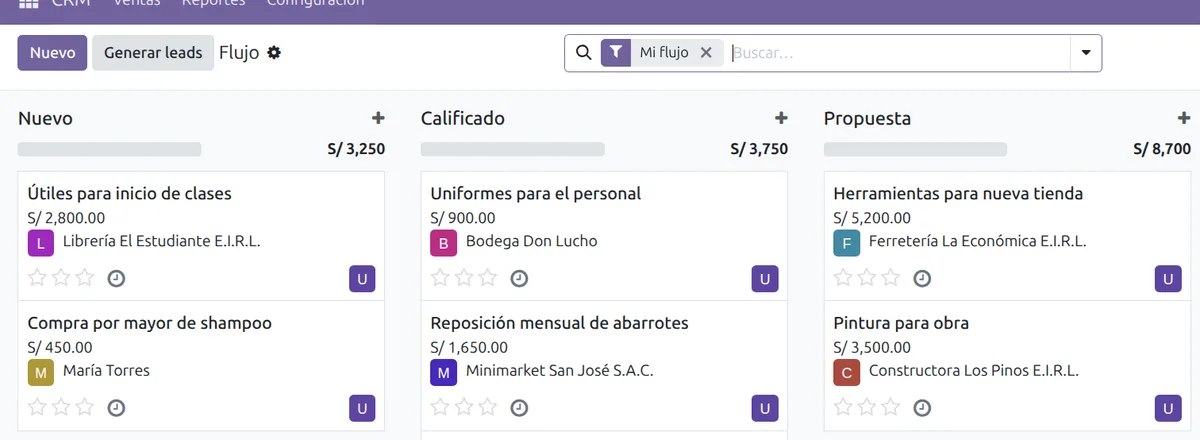Open the Ventas menu
The width and height of the screenshot is (1200, 440).
click(x=137, y=3)
